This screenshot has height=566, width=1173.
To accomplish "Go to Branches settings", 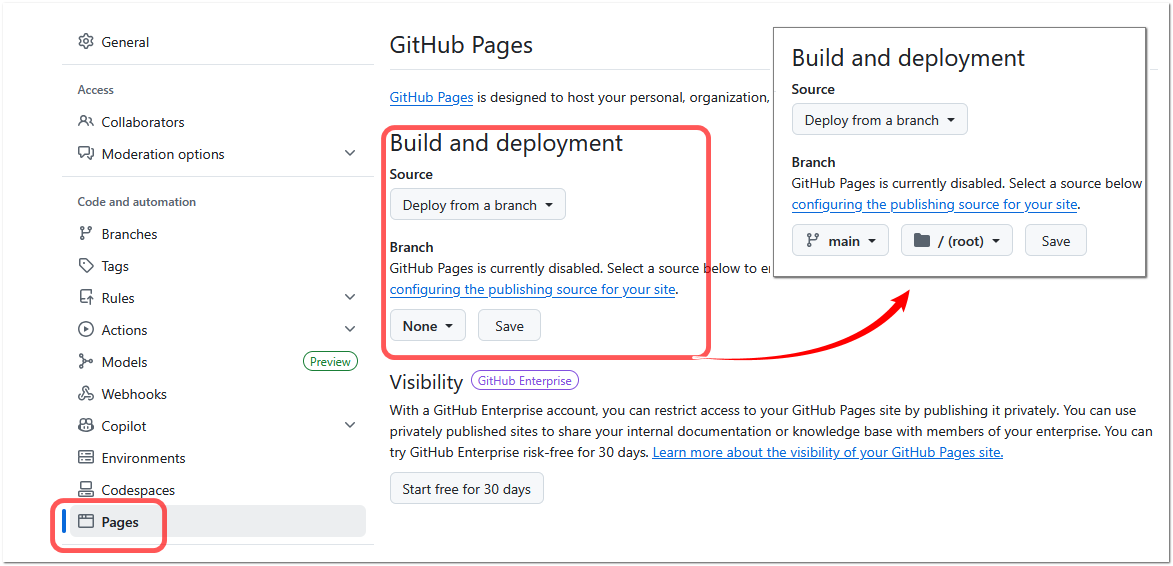I will tap(129, 233).
